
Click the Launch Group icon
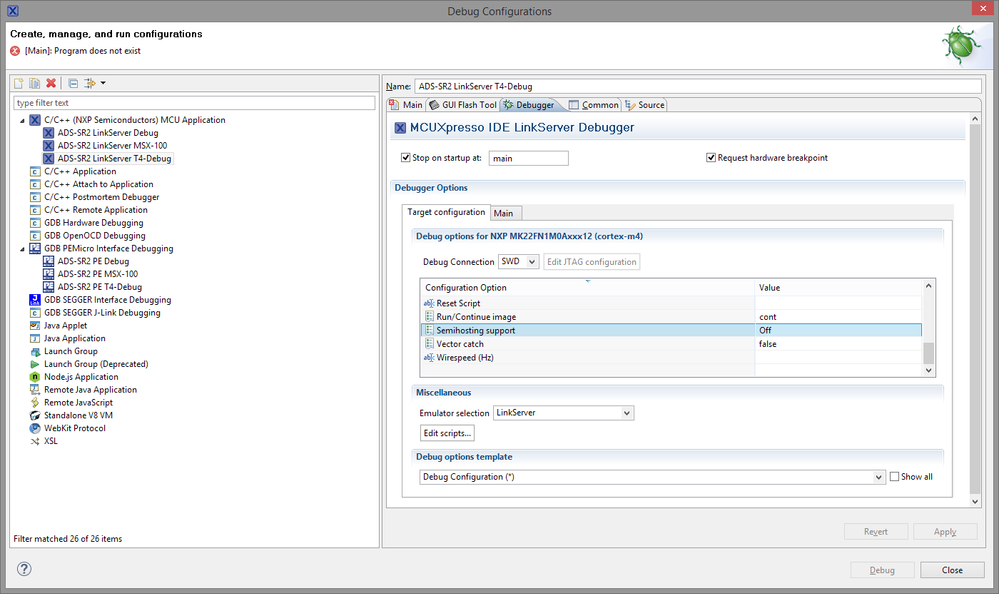coord(35,351)
